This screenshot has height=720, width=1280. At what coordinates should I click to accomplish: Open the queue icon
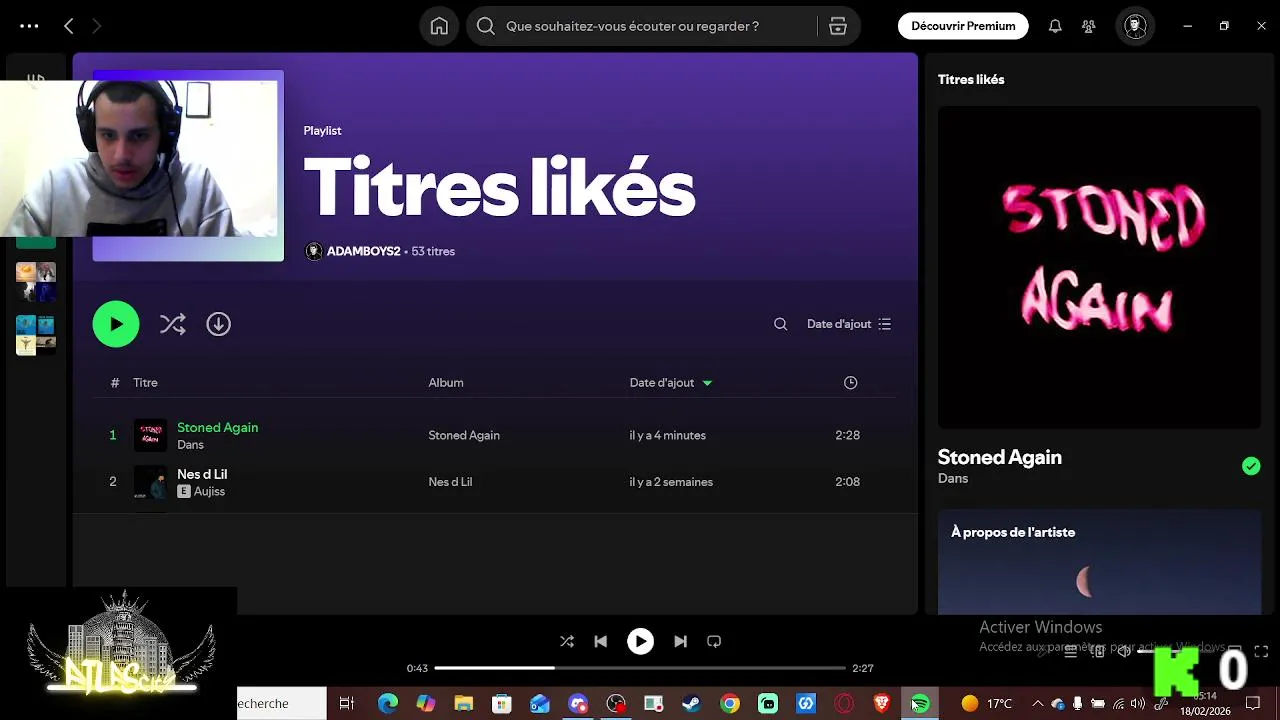point(1070,651)
